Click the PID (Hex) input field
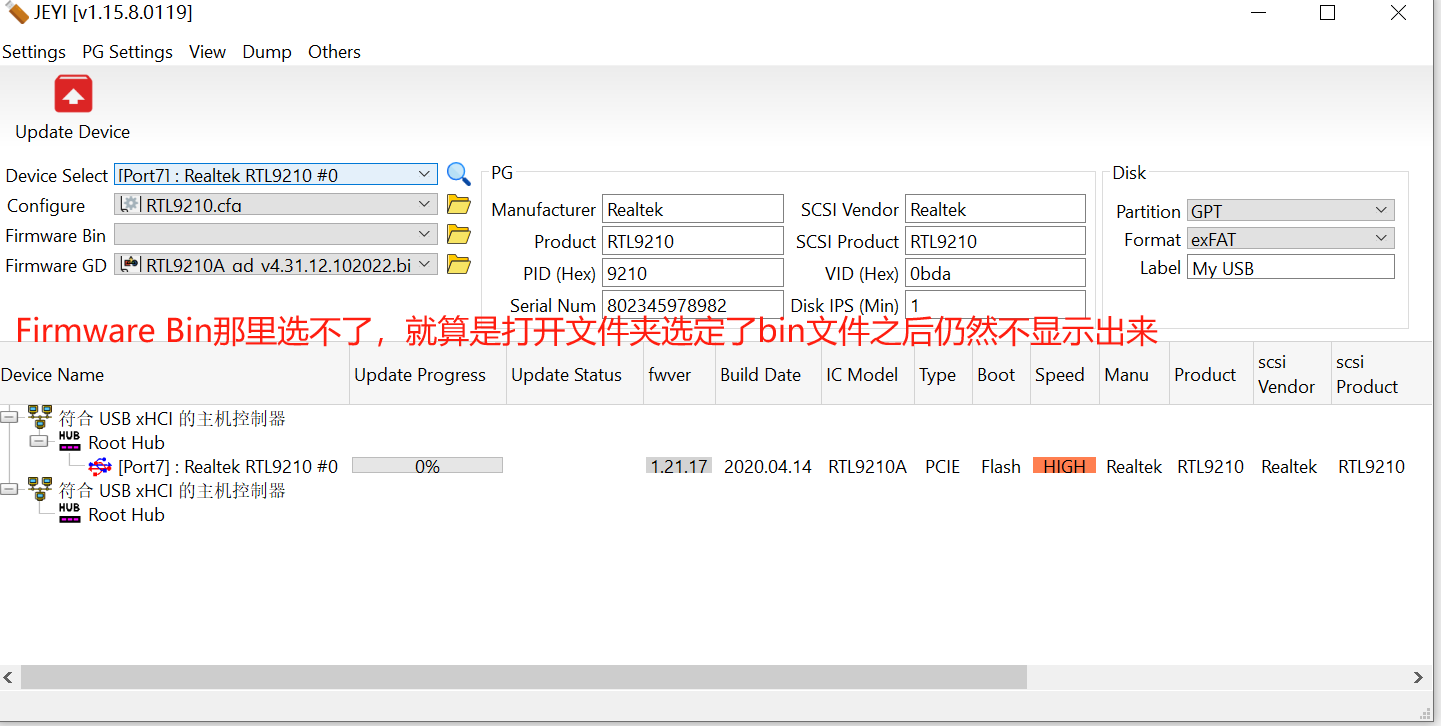This screenshot has height=726, width=1441. click(x=693, y=273)
